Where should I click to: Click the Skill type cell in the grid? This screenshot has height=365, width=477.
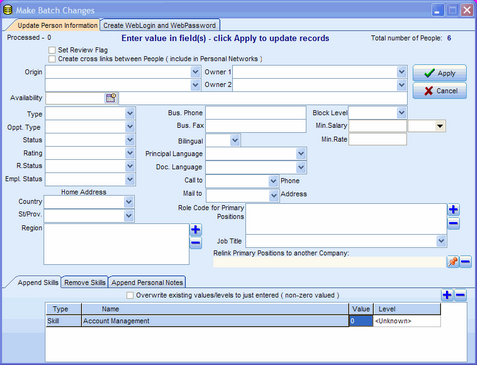tap(64, 321)
